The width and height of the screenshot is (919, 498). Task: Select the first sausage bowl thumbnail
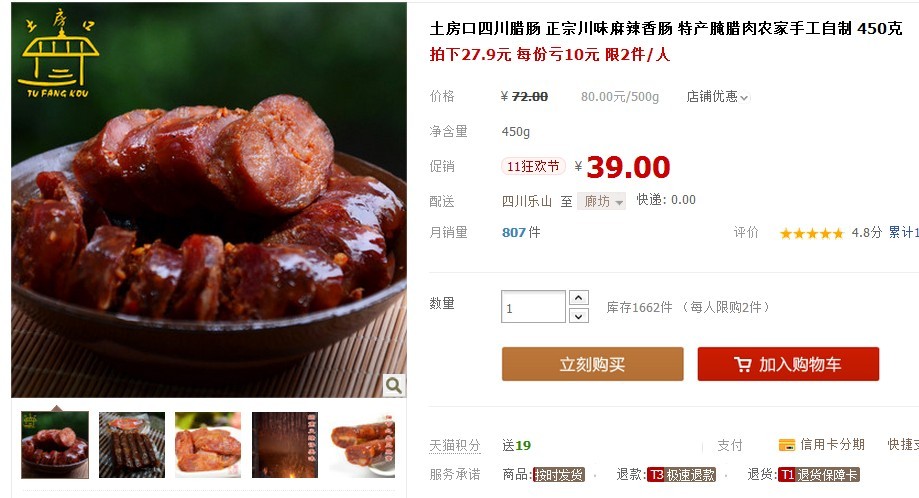click(55, 445)
